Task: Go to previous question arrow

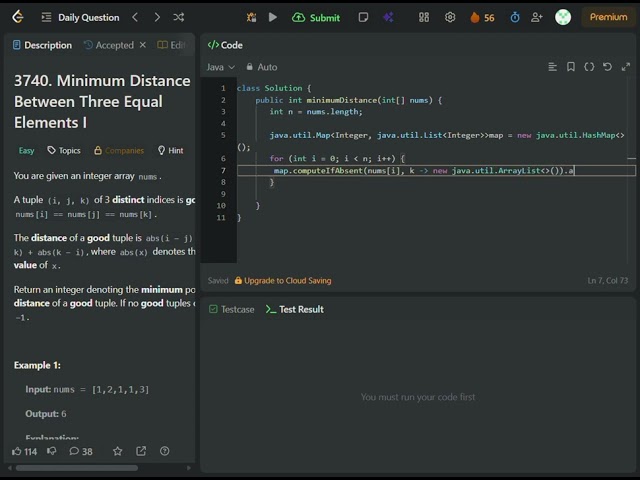Action: 135,17
